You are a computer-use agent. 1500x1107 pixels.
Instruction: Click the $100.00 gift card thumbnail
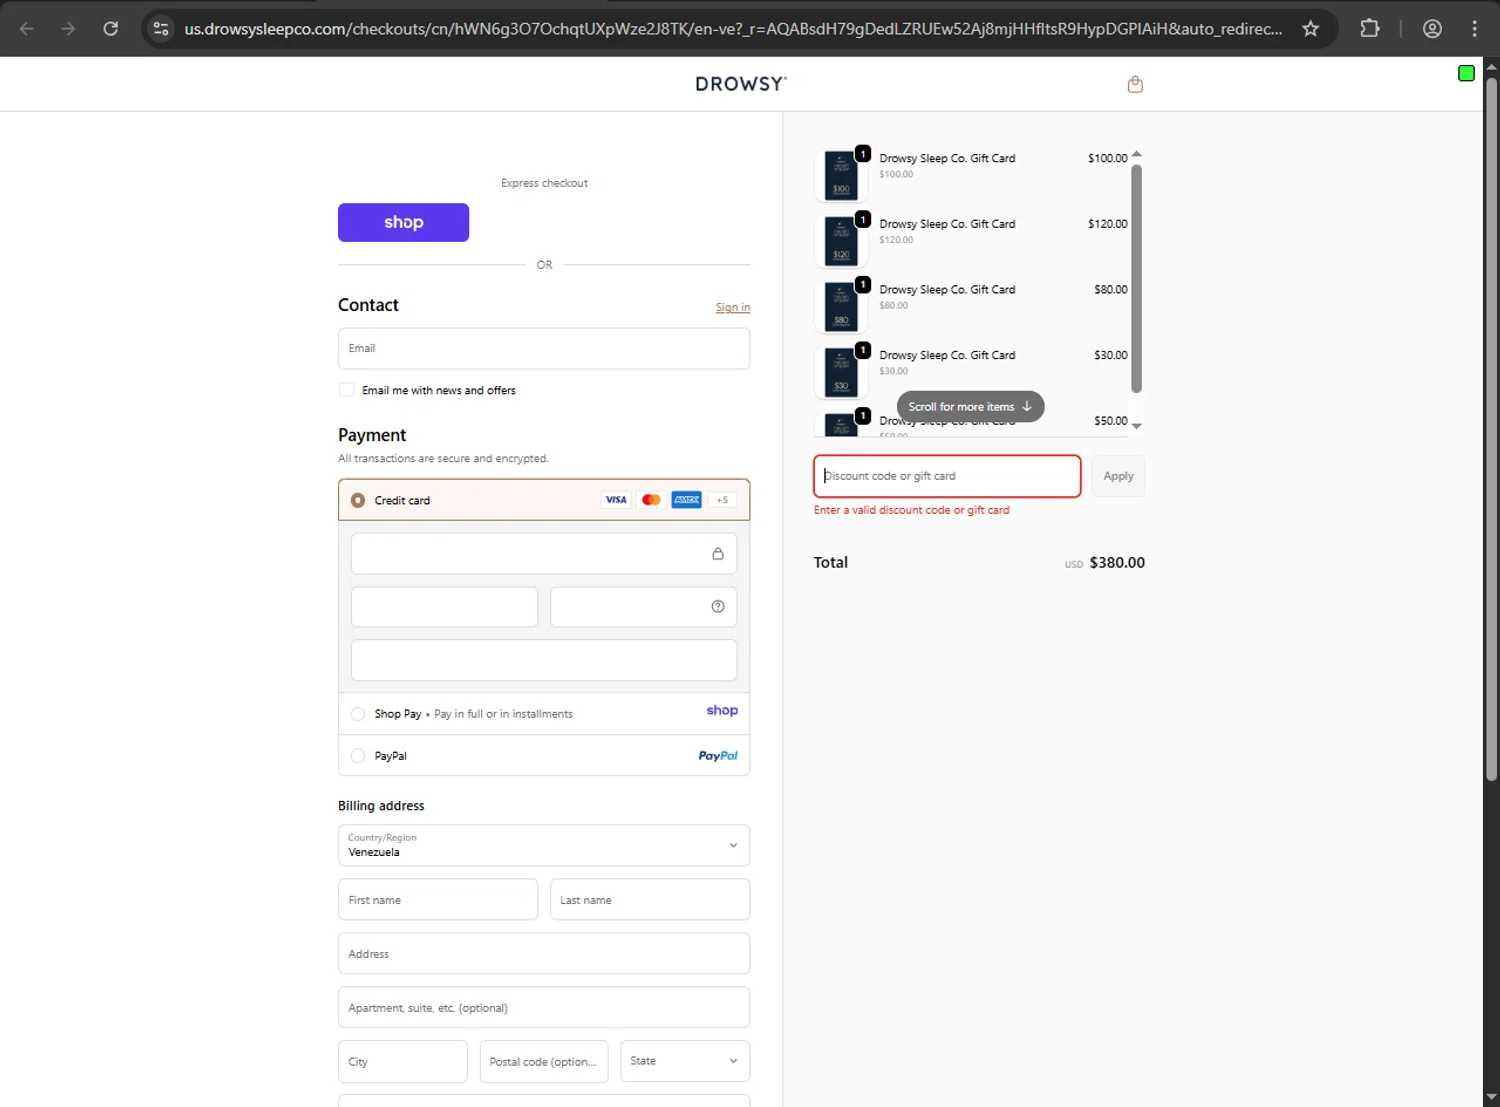click(841, 175)
